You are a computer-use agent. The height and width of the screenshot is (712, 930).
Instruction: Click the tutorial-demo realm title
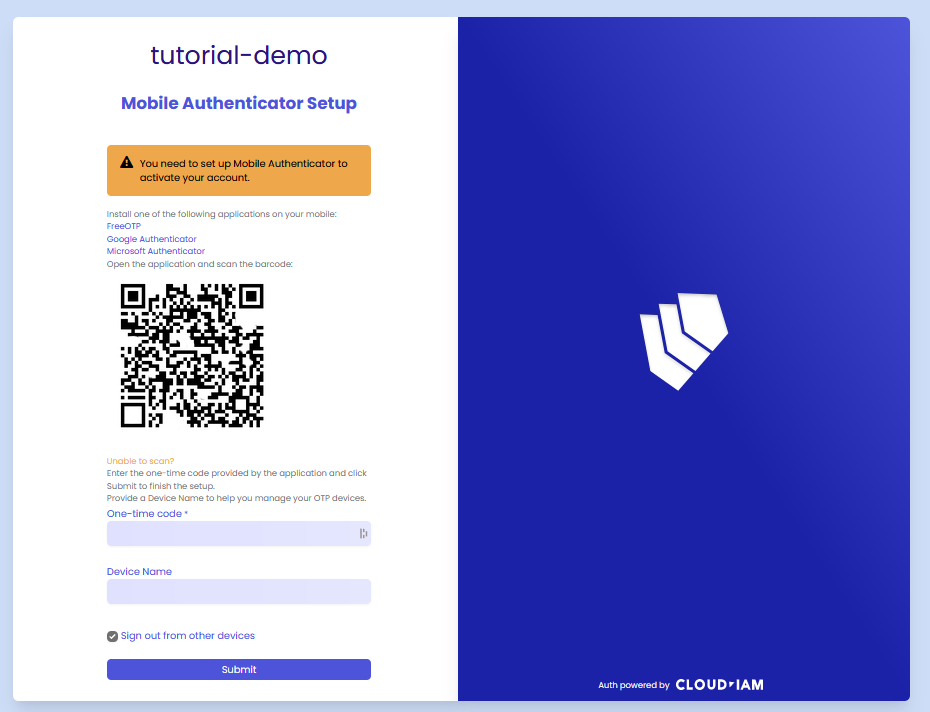(238, 55)
